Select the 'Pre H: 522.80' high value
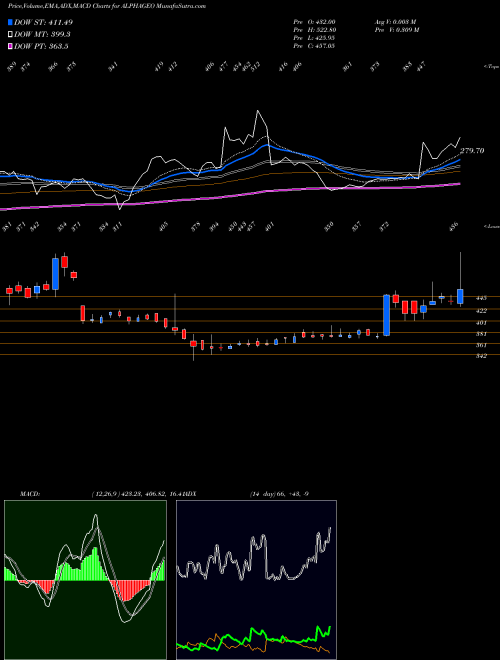 point(314,30)
